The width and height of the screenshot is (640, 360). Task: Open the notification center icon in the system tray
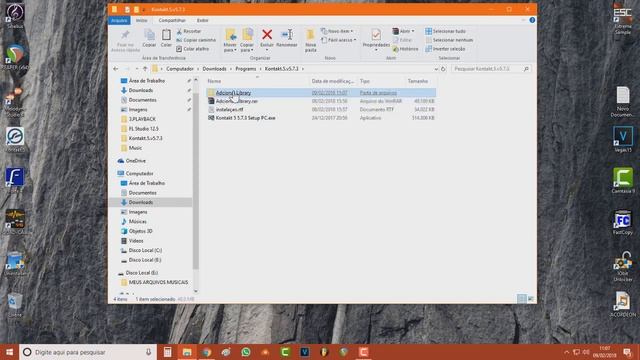[627, 352]
